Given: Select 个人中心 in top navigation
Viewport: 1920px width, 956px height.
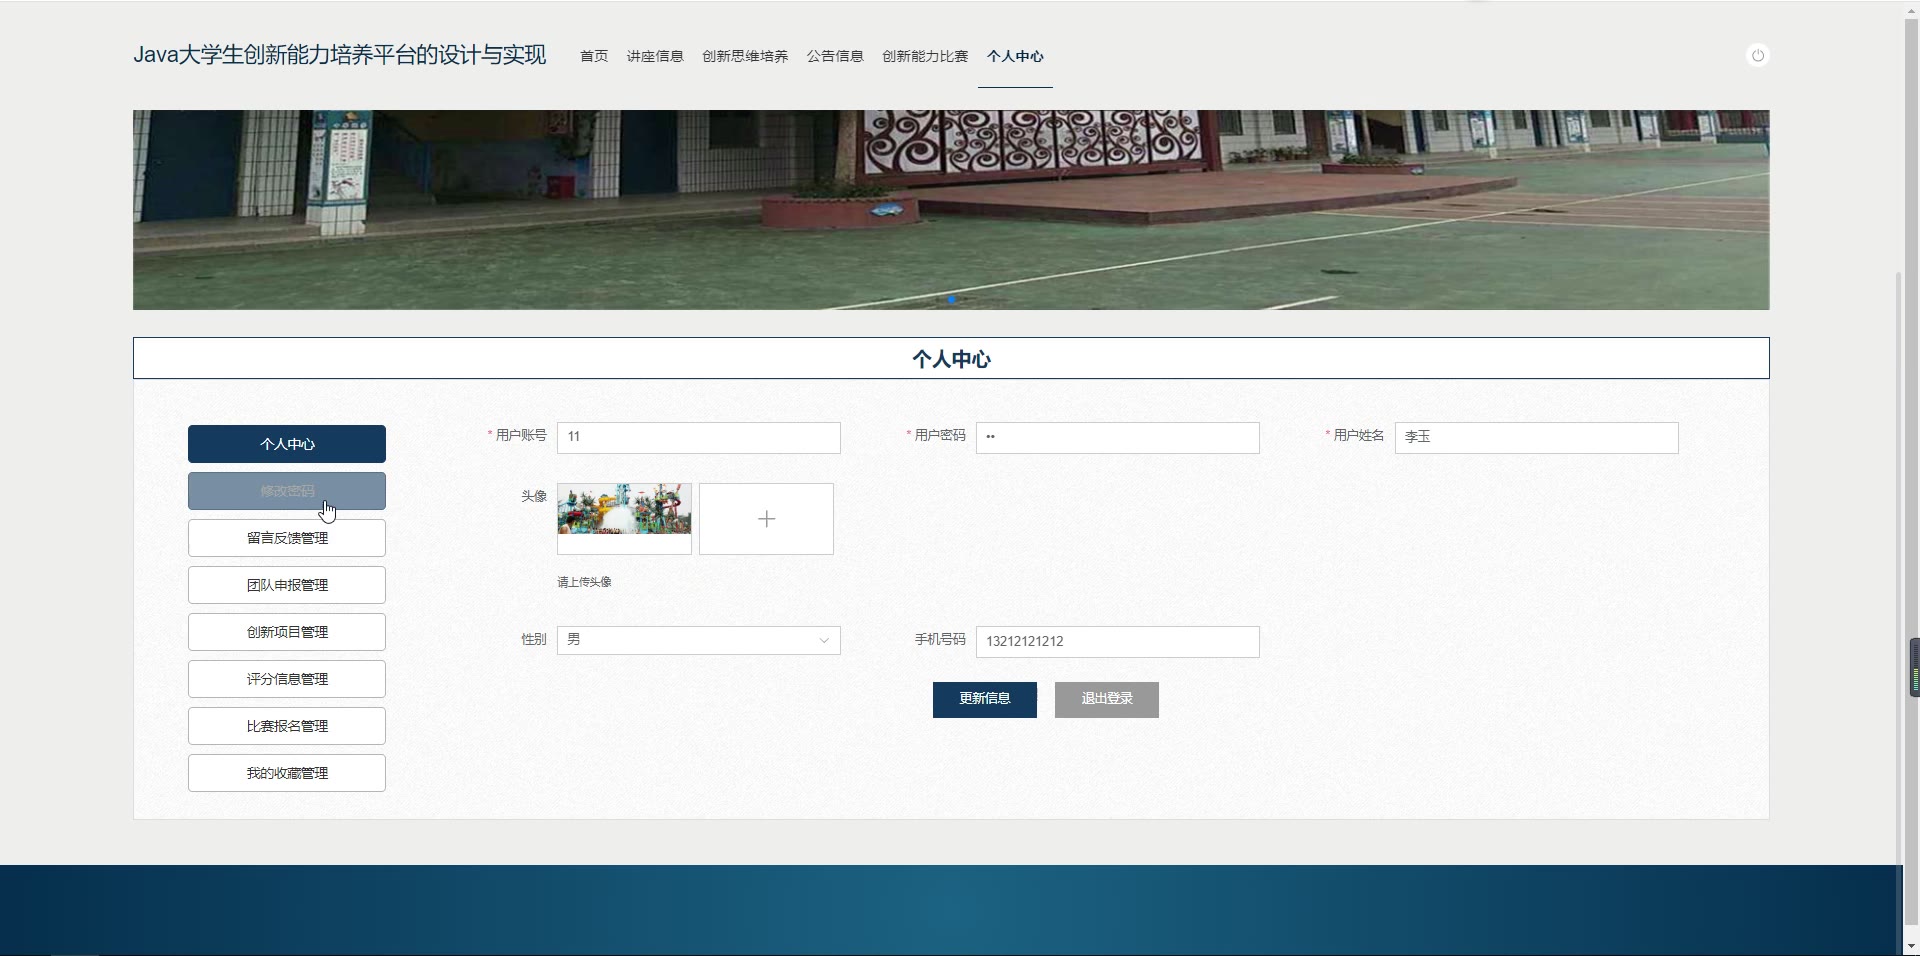Looking at the screenshot, I should [x=1015, y=56].
